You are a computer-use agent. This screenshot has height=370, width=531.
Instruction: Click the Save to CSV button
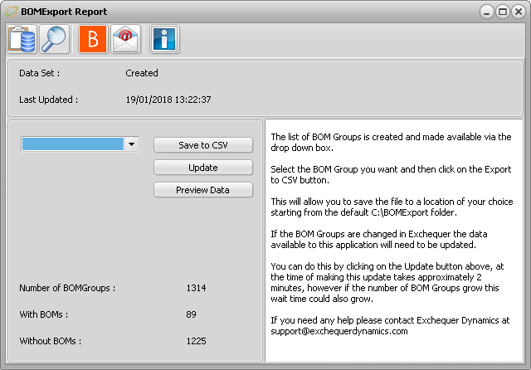point(203,145)
